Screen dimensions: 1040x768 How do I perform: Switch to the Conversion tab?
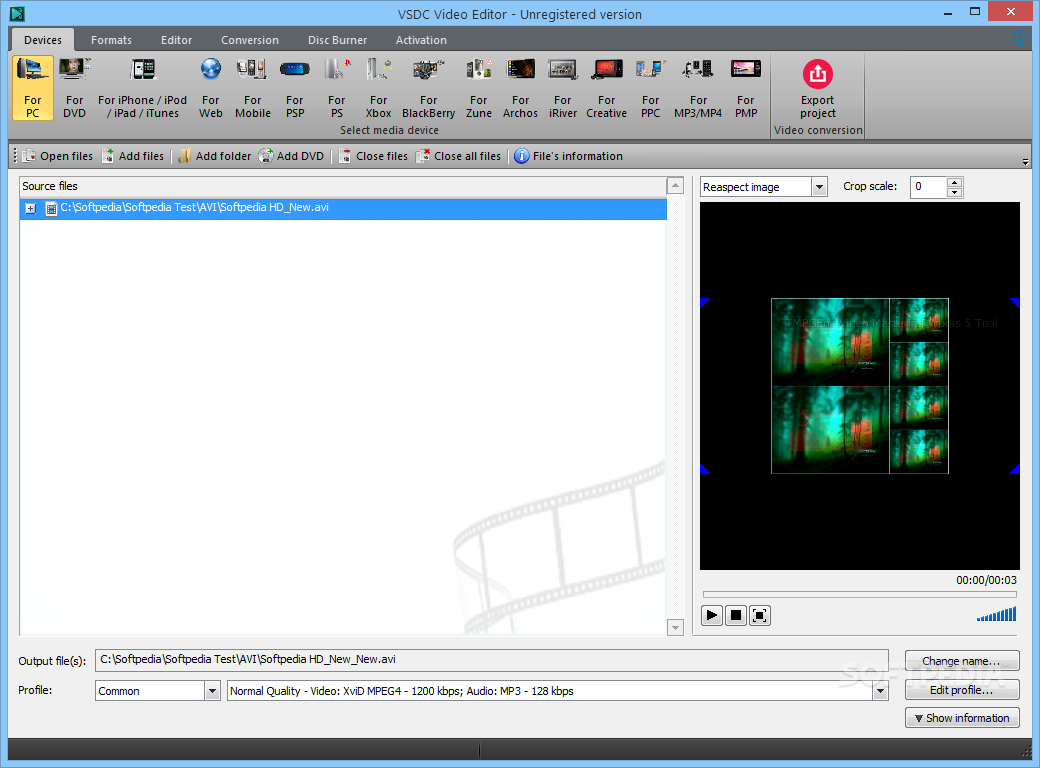[250, 40]
